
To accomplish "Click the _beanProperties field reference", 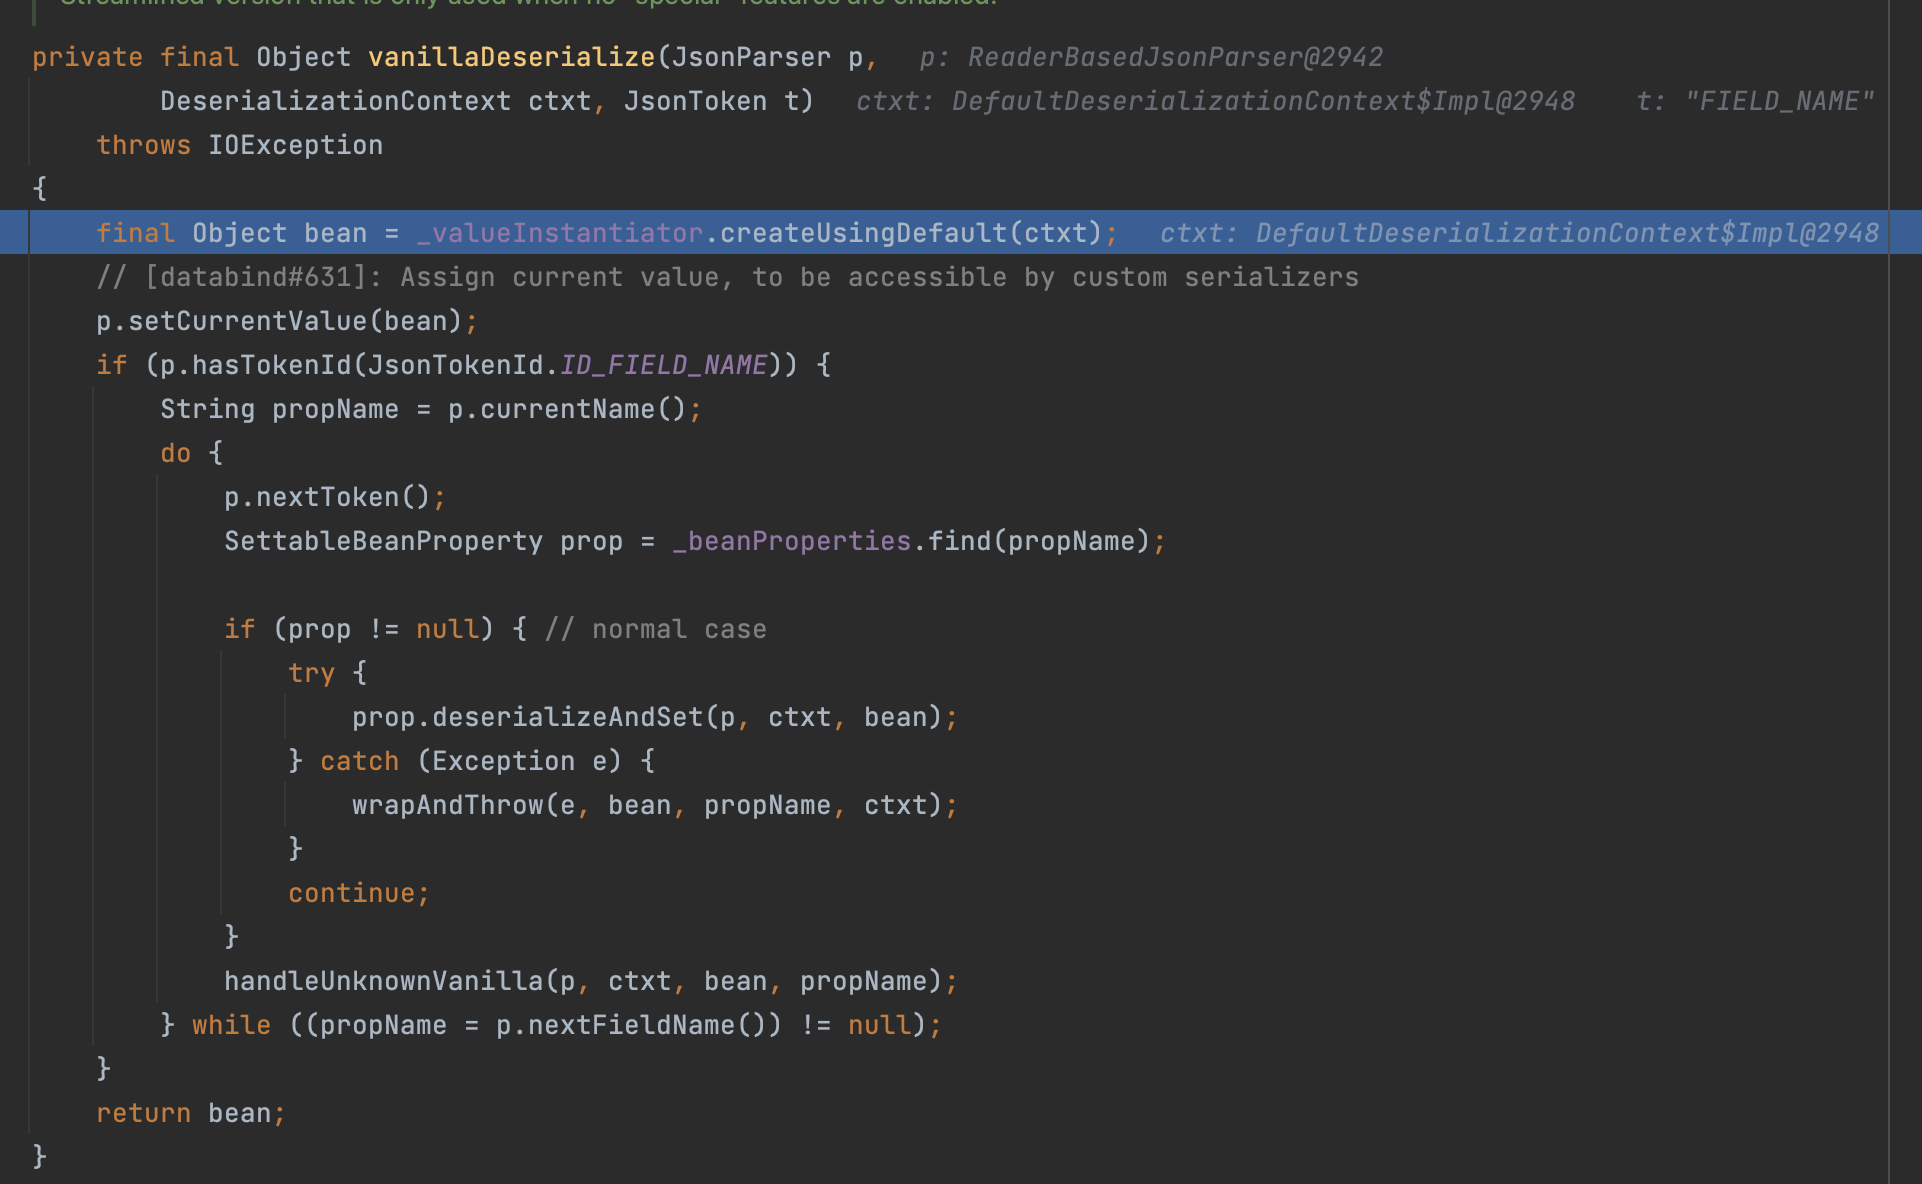I will click(x=791, y=541).
